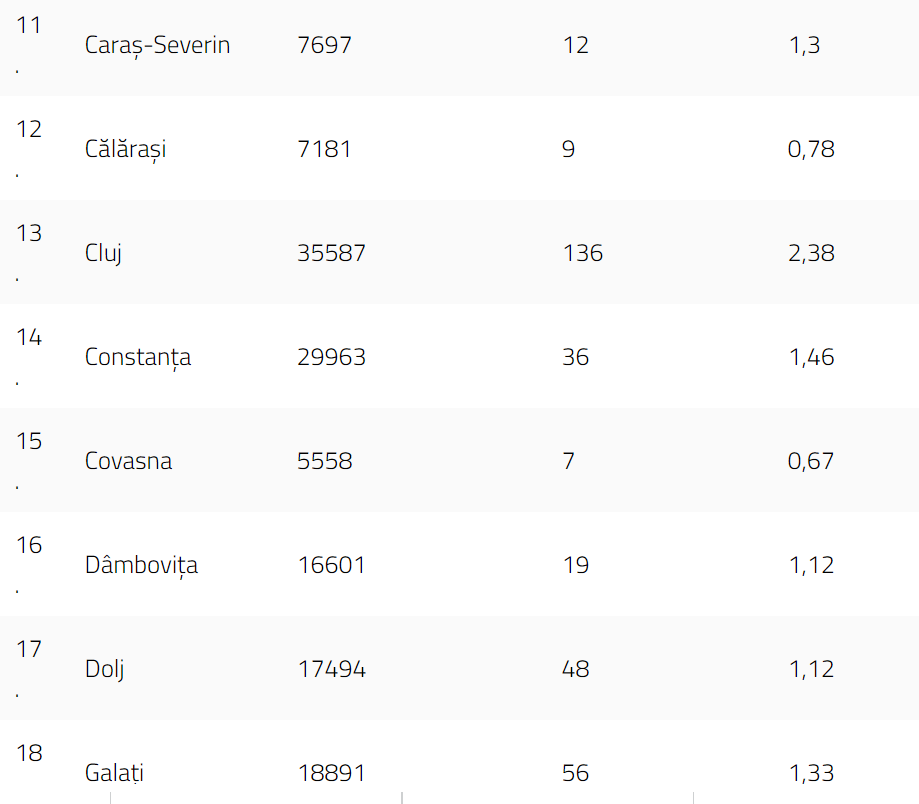Select the 1,33 value for Galați
This screenshot has height=804, width=919.
click(x=811, y=773)
